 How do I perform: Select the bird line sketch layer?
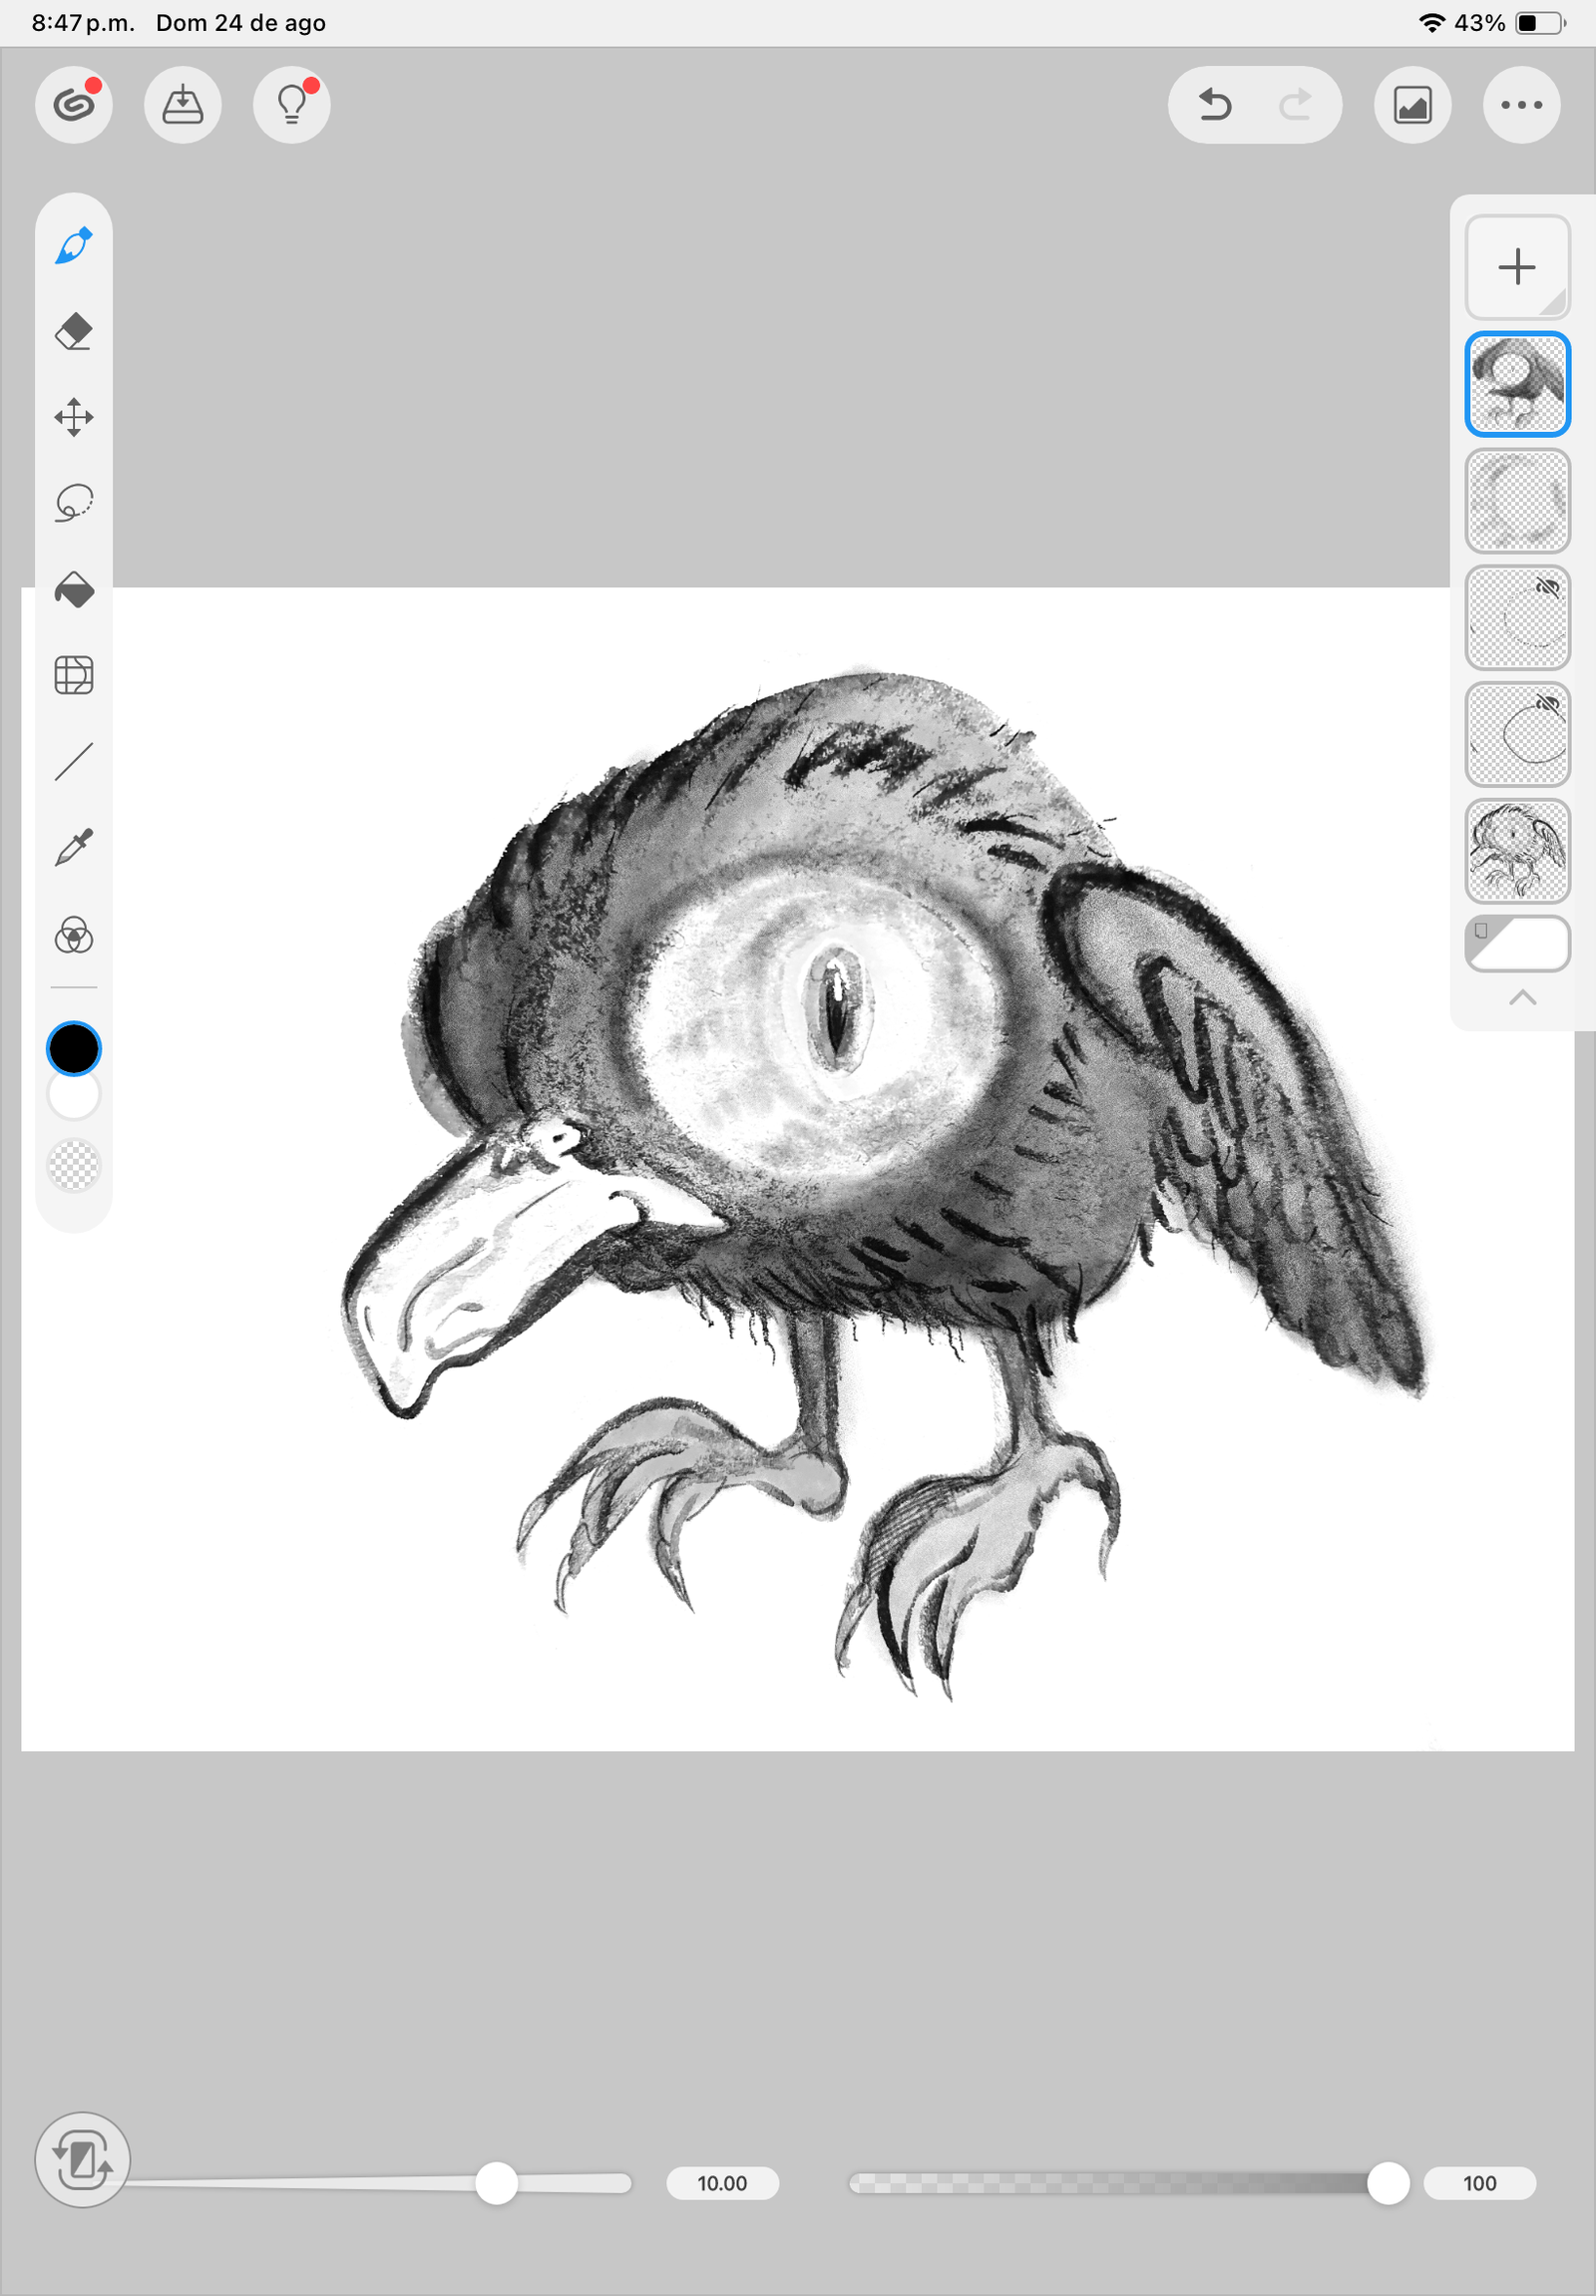[1517, 851]
